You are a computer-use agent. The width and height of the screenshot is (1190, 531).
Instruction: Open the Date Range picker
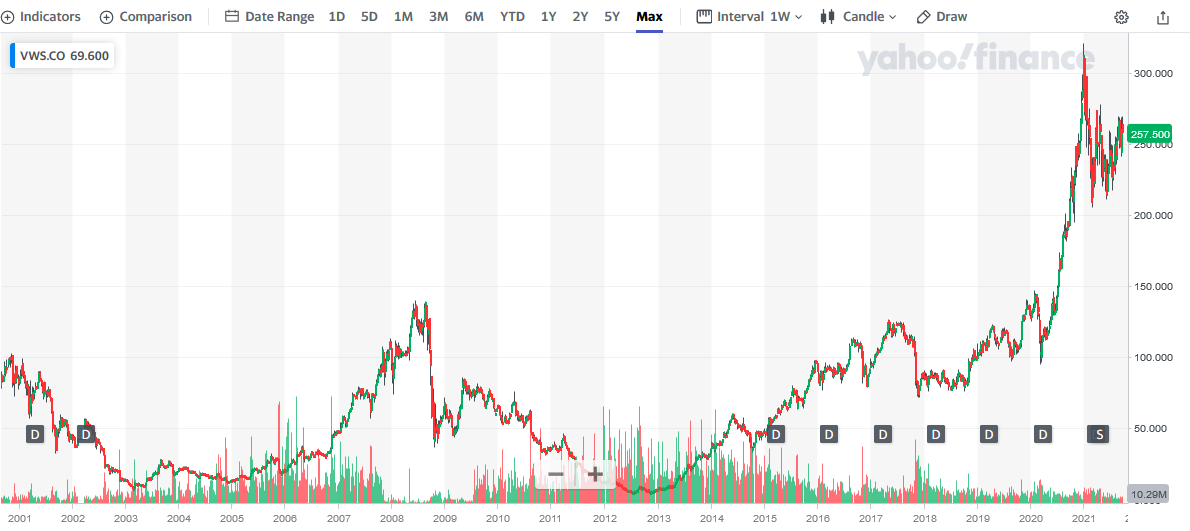(269, 17)
